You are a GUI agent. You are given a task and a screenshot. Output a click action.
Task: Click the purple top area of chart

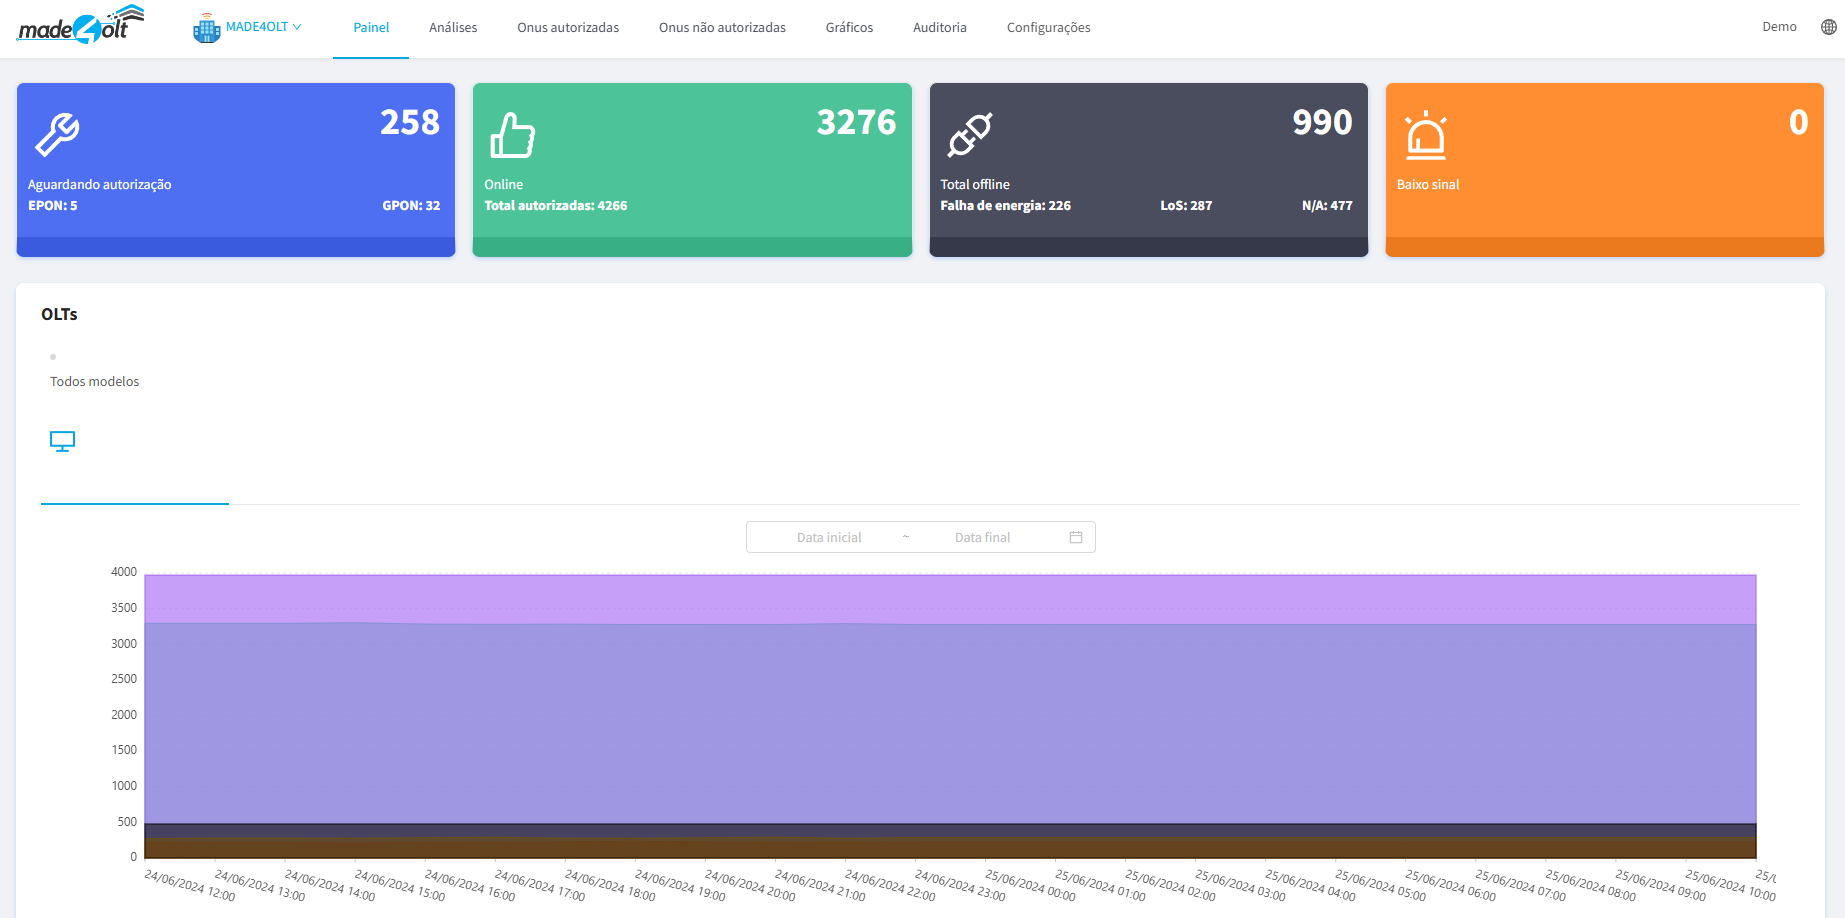coord(950,598)
